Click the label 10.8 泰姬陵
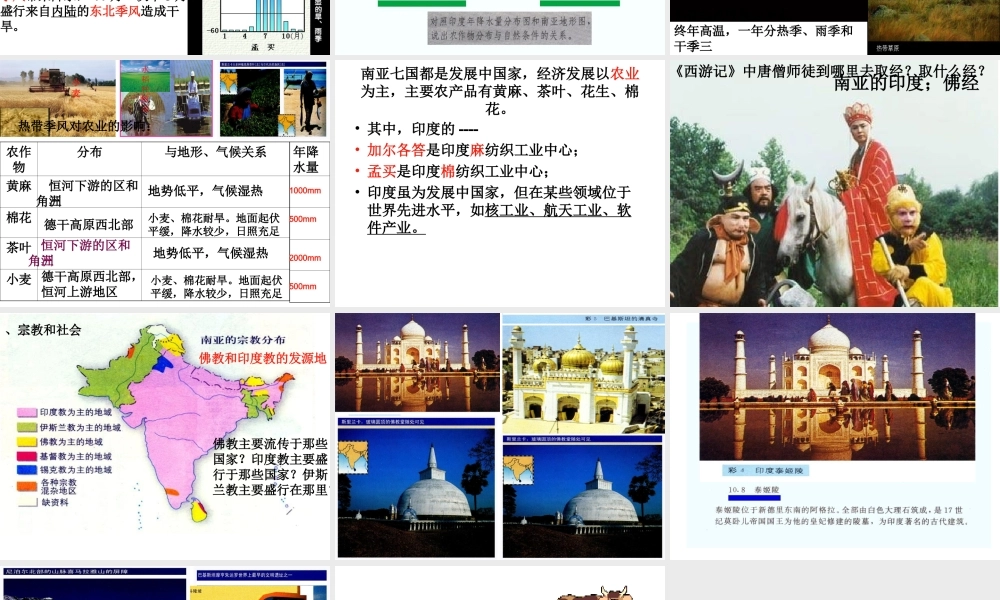Viewport: 1000px width, 600px height. (754, 490)
